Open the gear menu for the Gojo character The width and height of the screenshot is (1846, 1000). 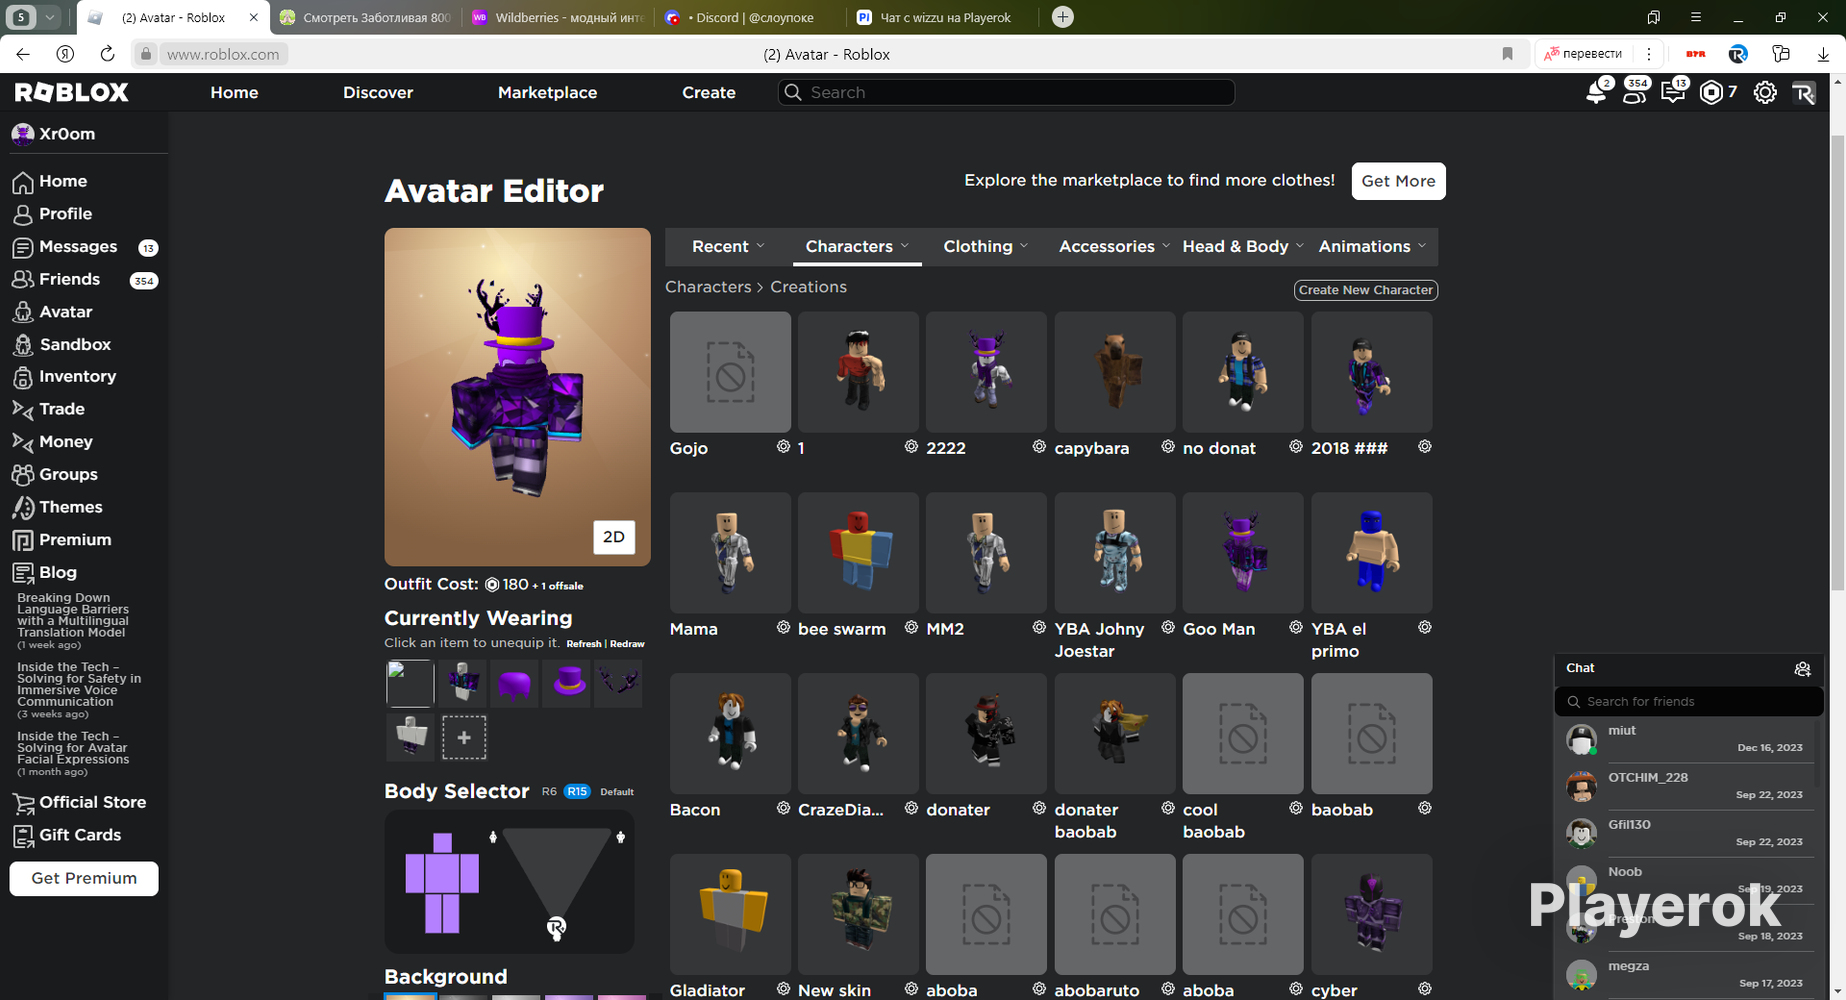[x=783, y=447]
